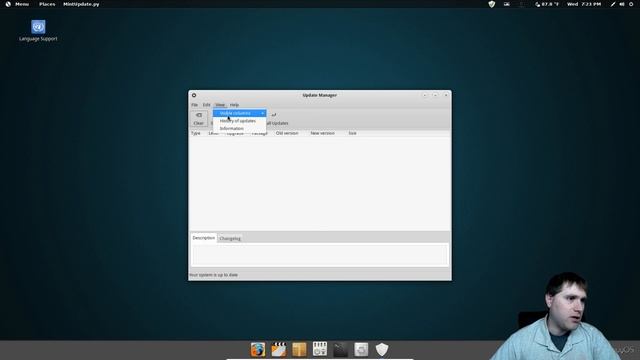640x360 pixels.
Task: Click inside the description text area
Action: coord(320,255)
